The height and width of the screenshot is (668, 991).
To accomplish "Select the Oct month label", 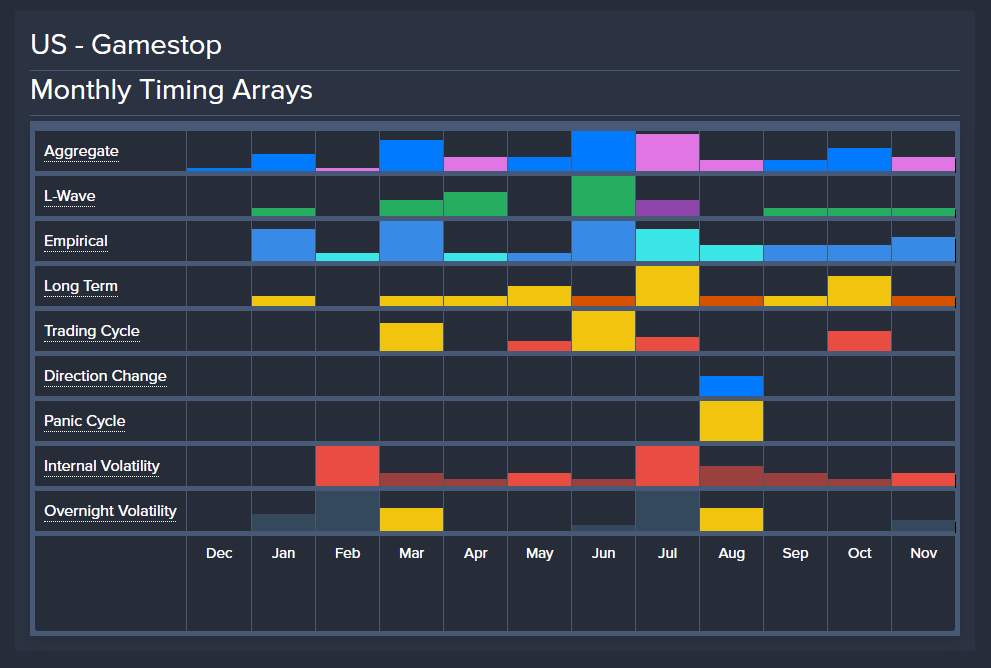I will 860,553.
